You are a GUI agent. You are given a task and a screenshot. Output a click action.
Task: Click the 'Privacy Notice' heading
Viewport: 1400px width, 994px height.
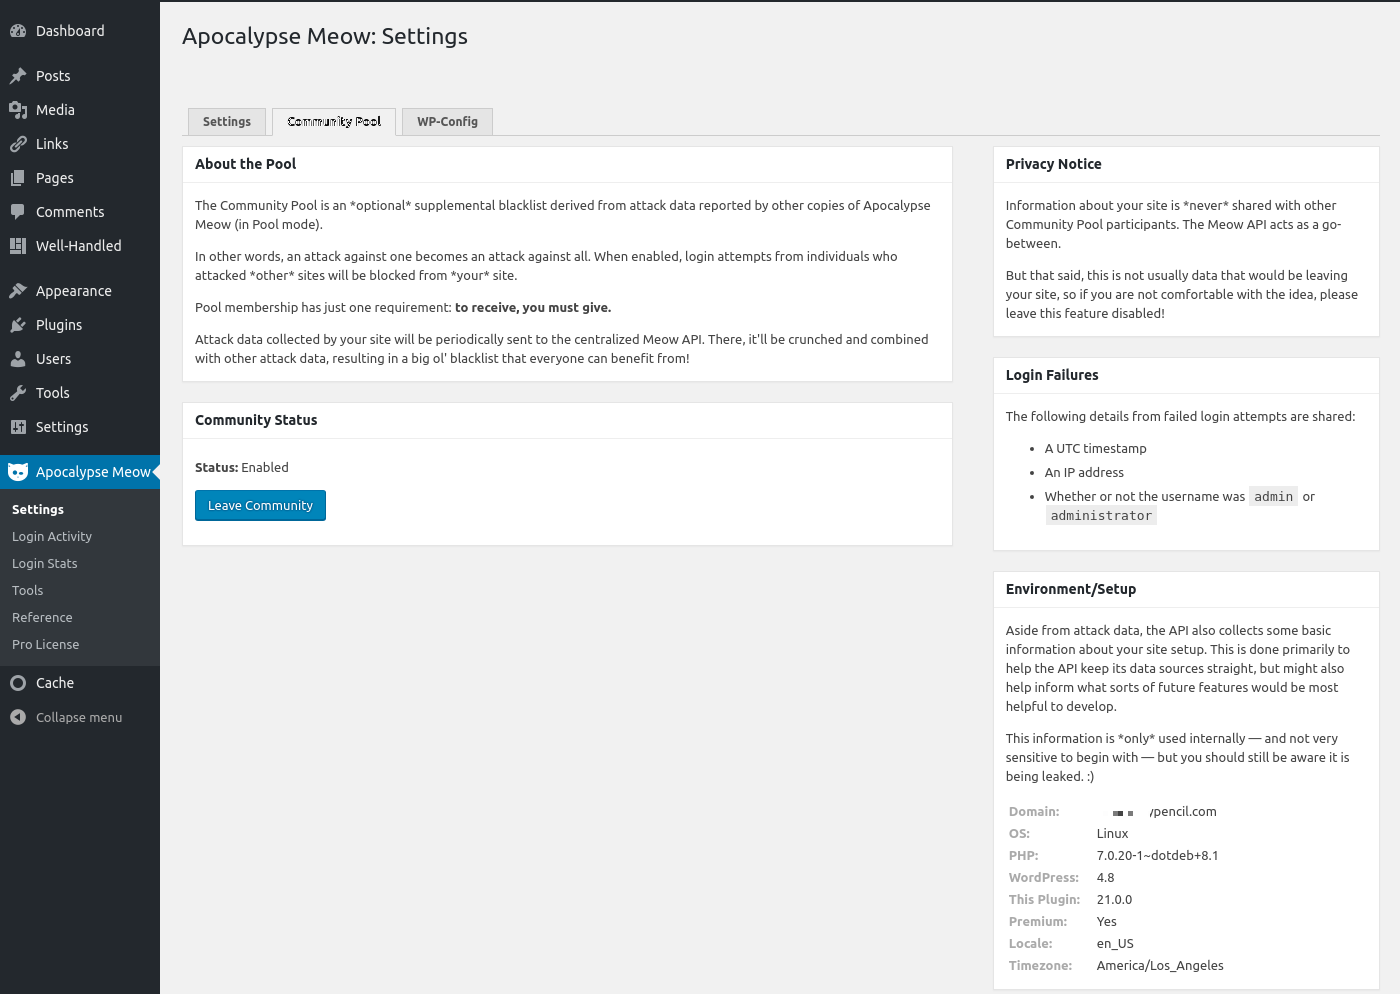(1054, 164)
